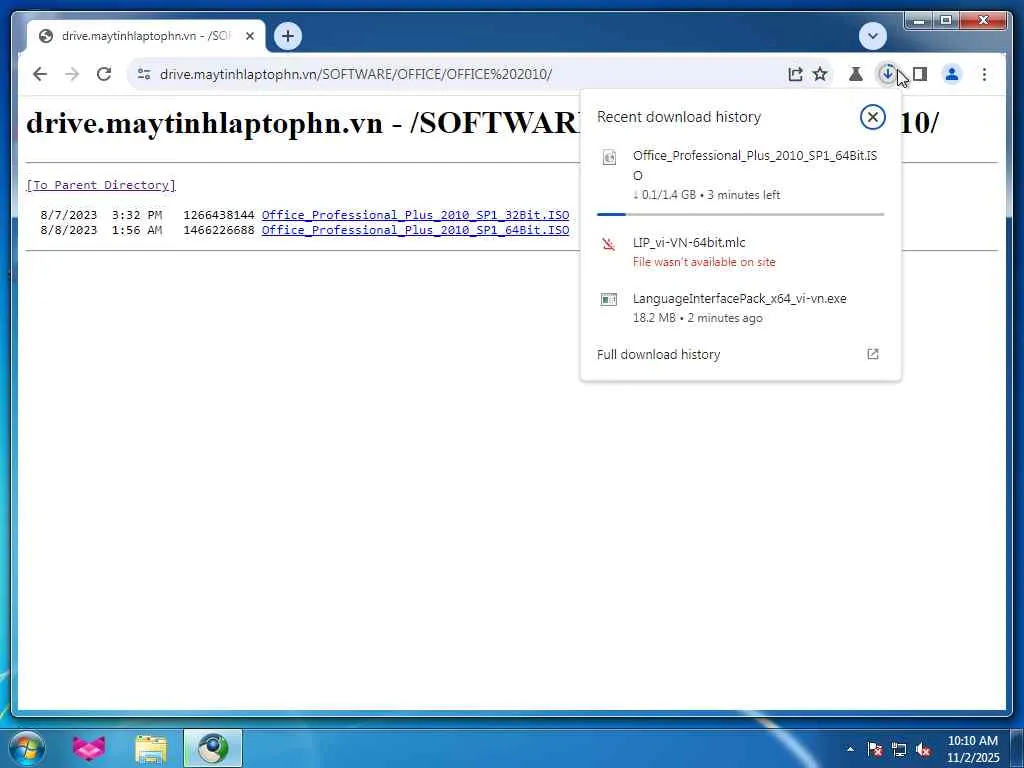Image resolution: width=1024 pixels, height=768 pixels.
Task: Click the '3 minutes left' status text
Action: [x=744, y=195]
